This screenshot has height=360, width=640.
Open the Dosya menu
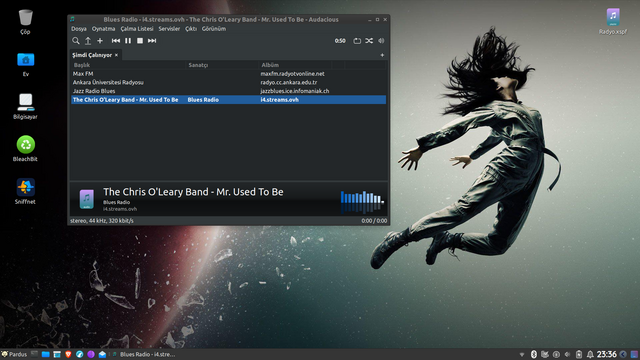point(79,29)
